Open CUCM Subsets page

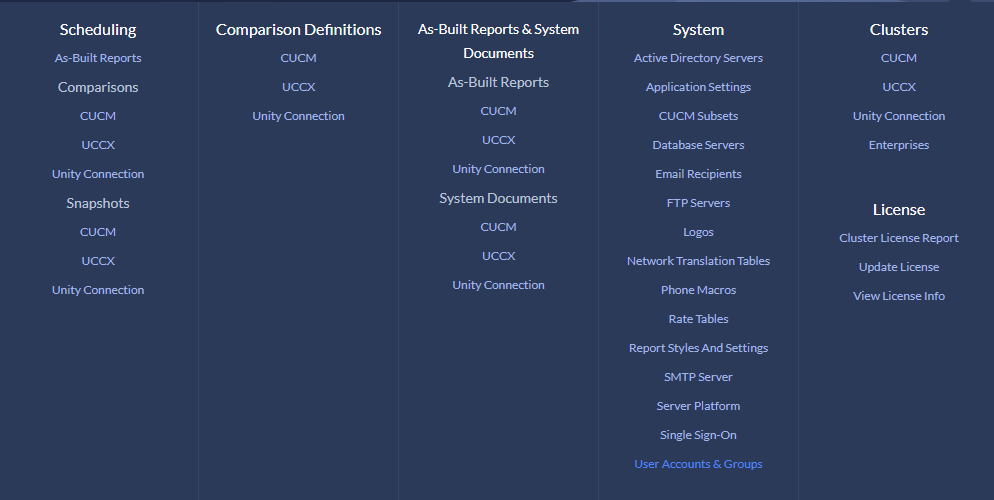point(698,116)
